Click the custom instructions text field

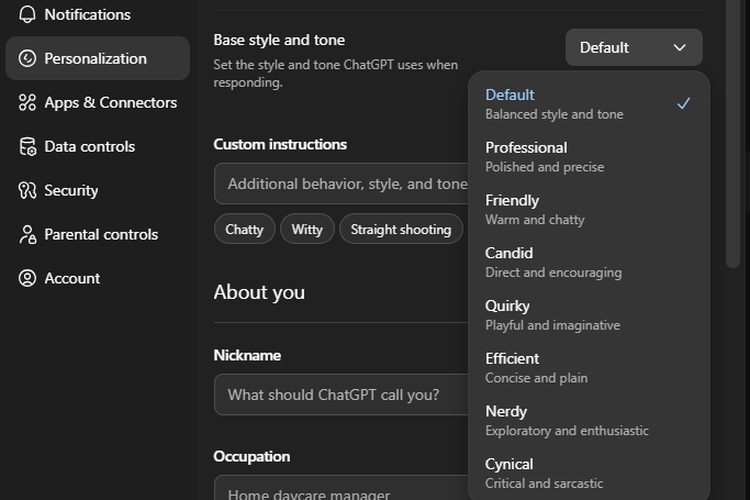(x=340, y=184)
